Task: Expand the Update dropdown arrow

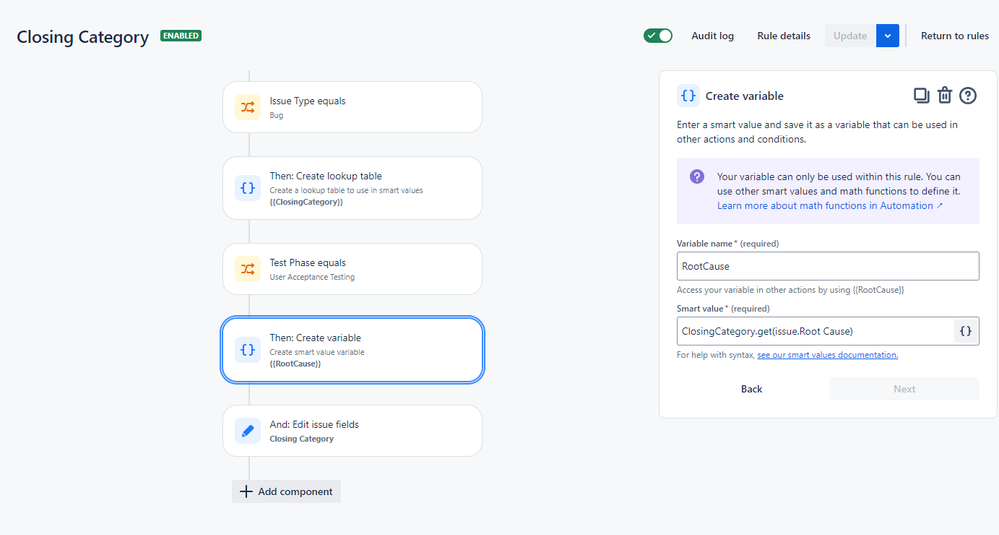Action: [888, 36]
